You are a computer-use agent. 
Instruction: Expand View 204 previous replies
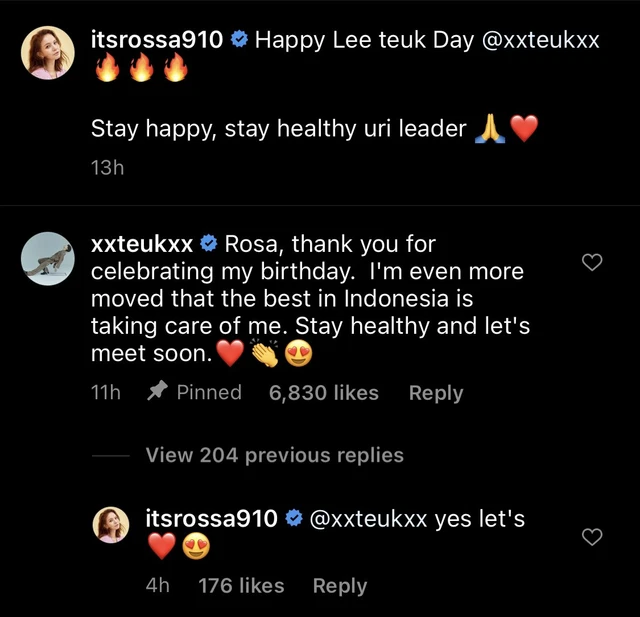tap(275, 455)
